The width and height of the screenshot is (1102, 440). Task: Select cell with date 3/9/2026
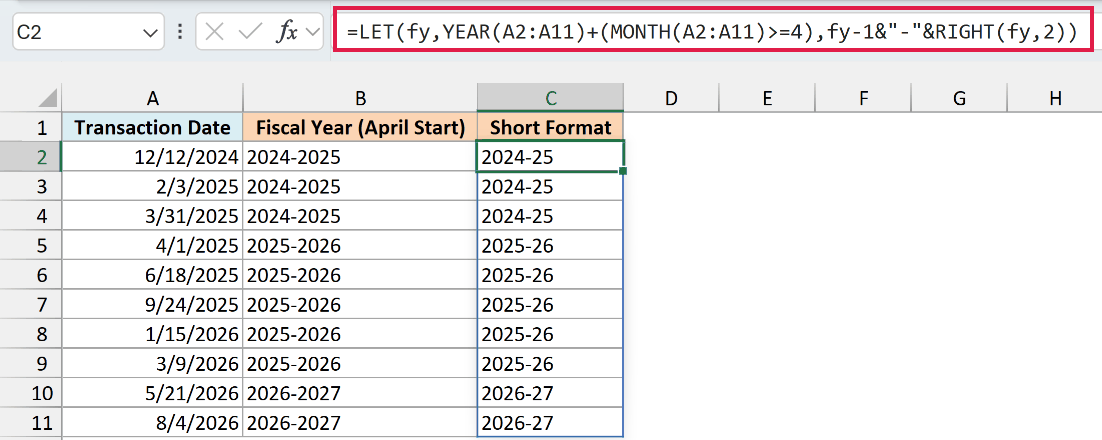click(x=152, y=363)
